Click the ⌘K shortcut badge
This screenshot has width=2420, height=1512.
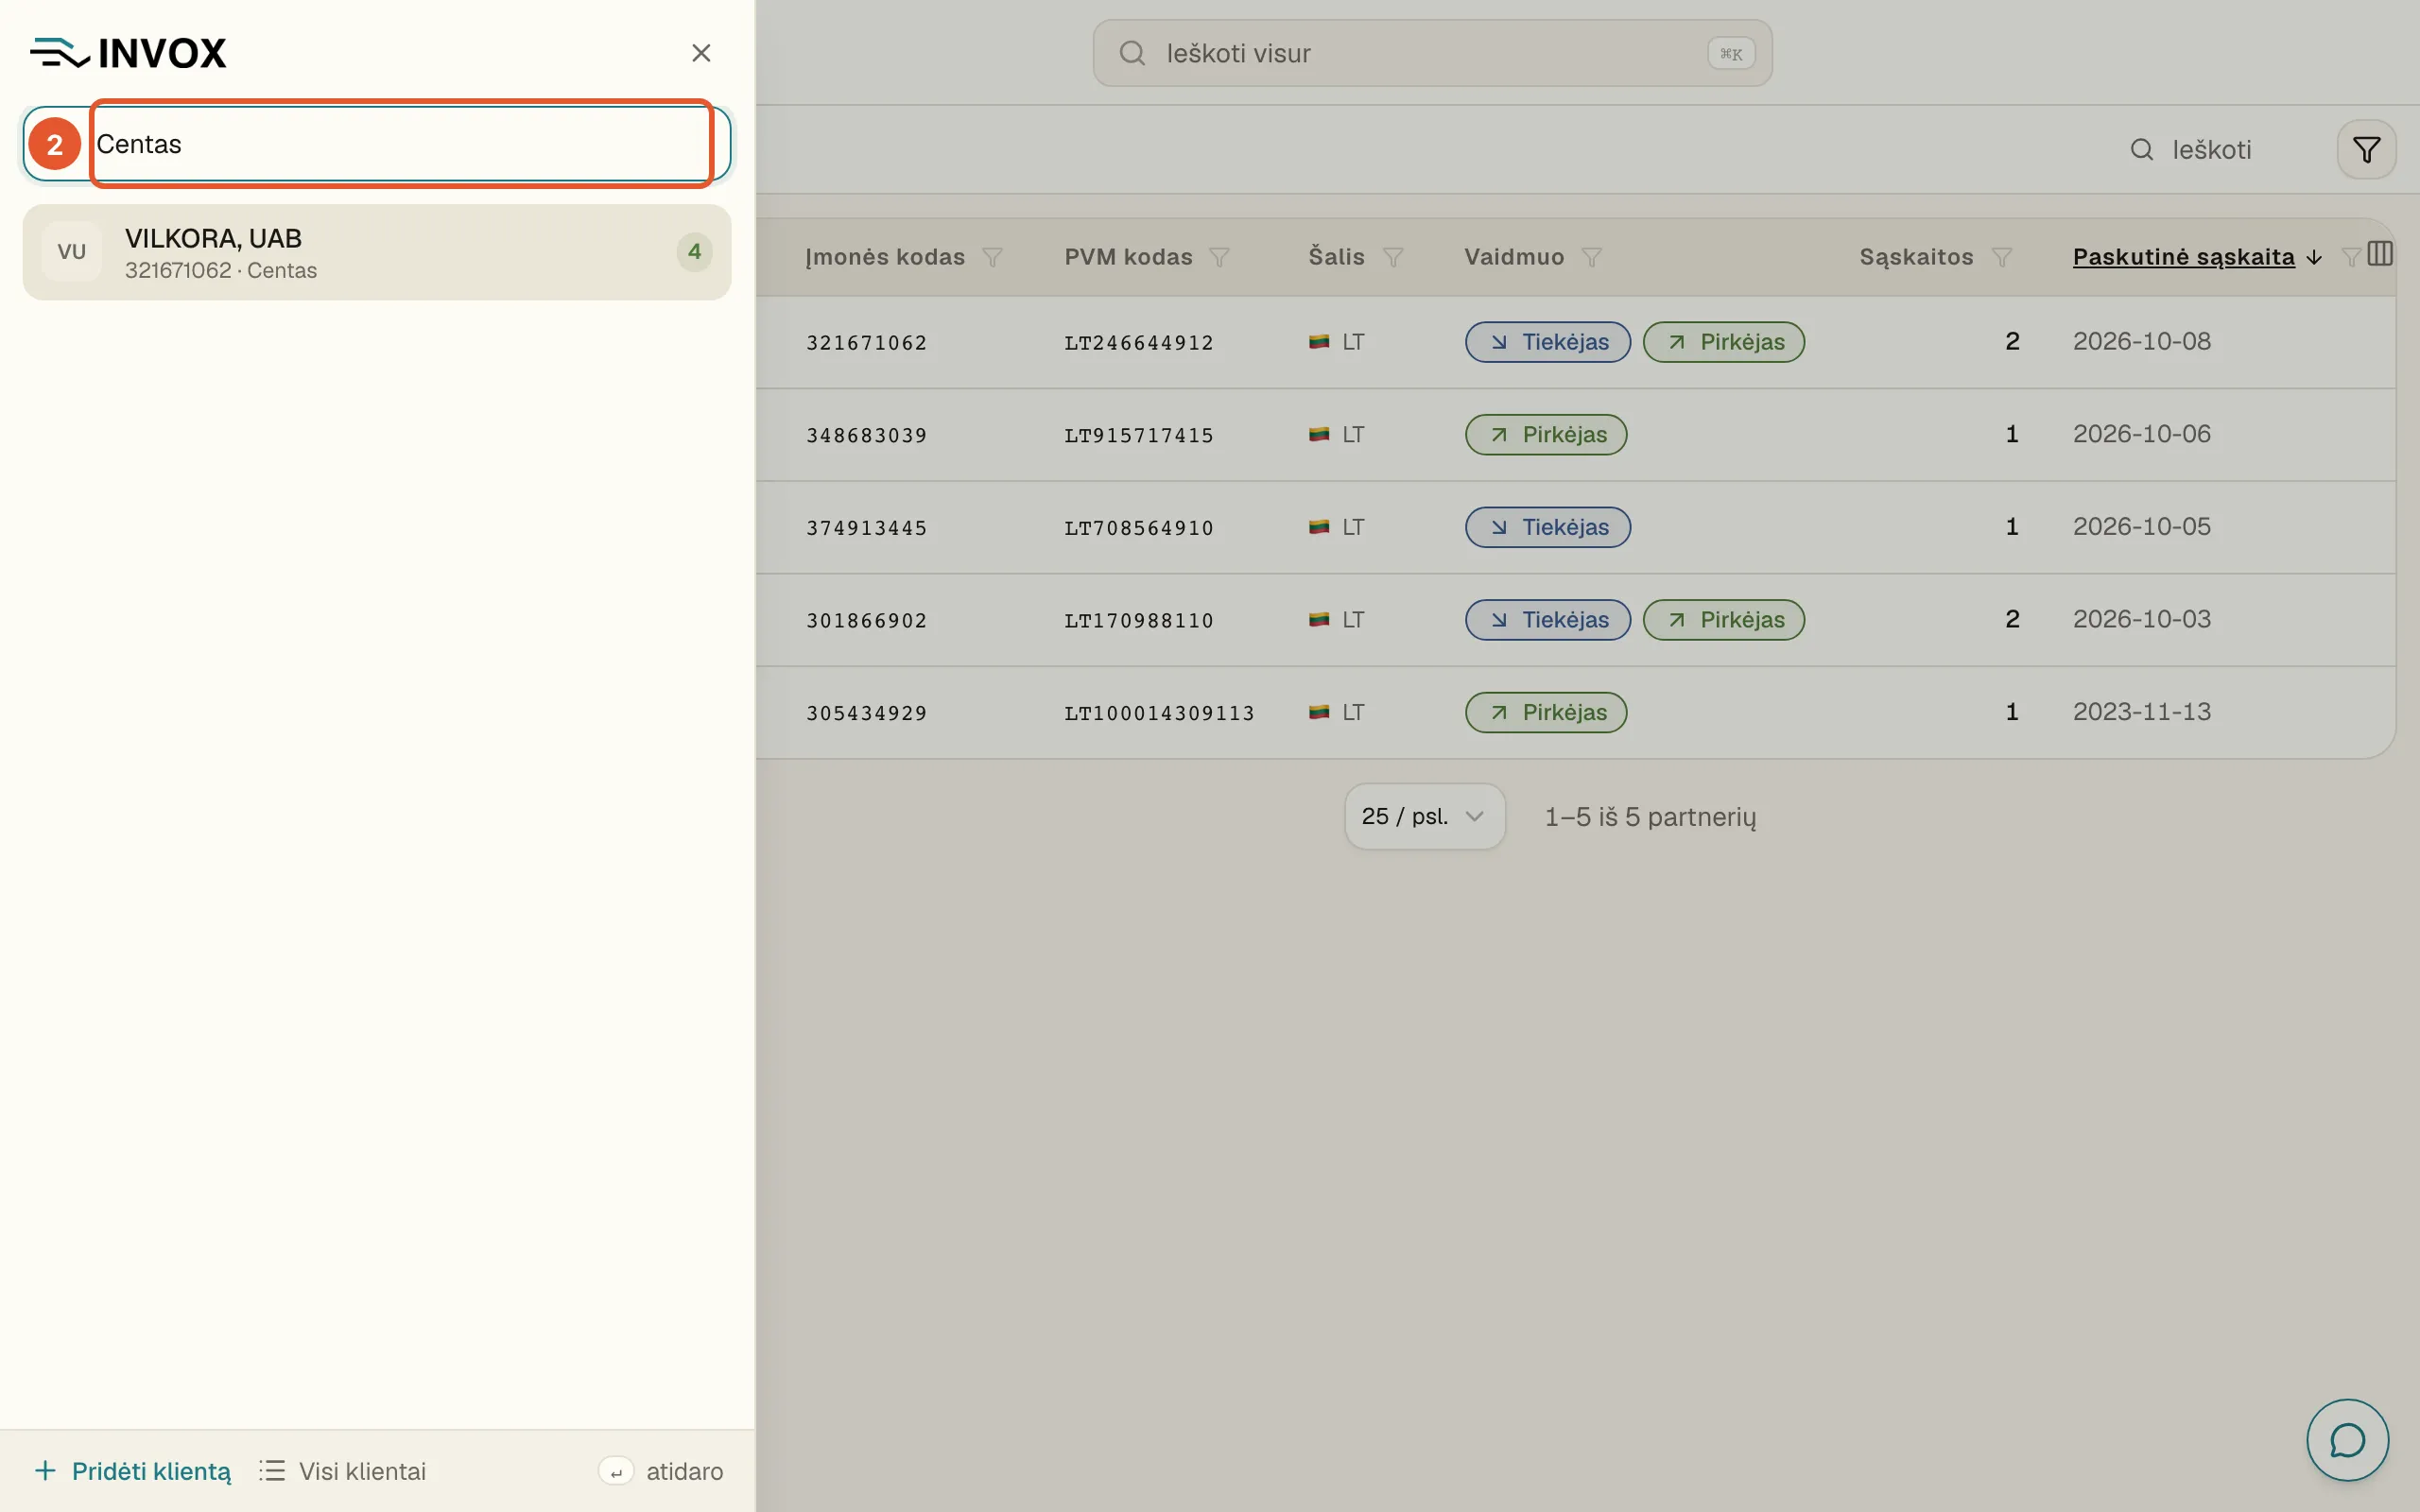pos(1731,53)
